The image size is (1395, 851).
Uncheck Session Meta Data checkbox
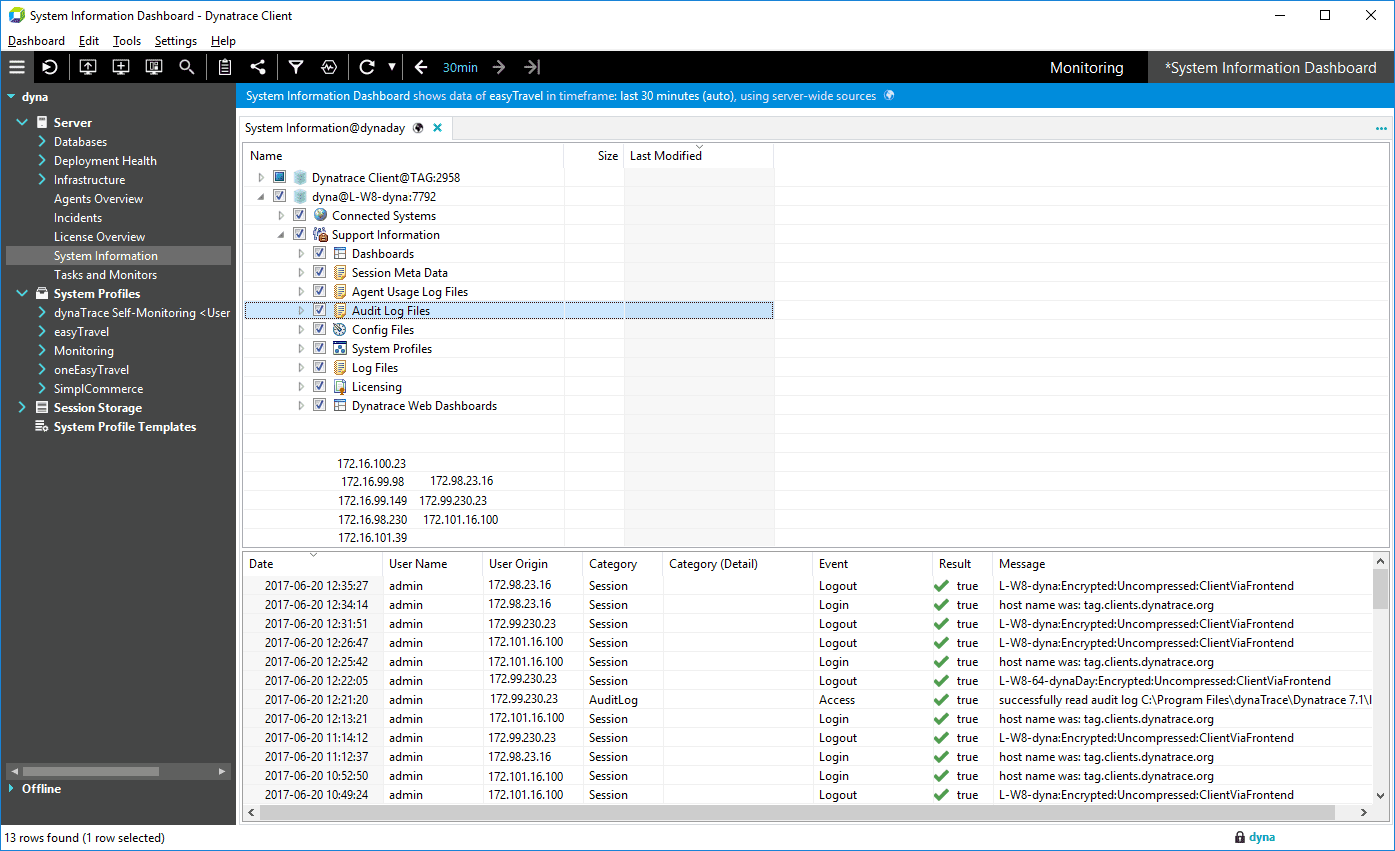click(x=319, y=272)
